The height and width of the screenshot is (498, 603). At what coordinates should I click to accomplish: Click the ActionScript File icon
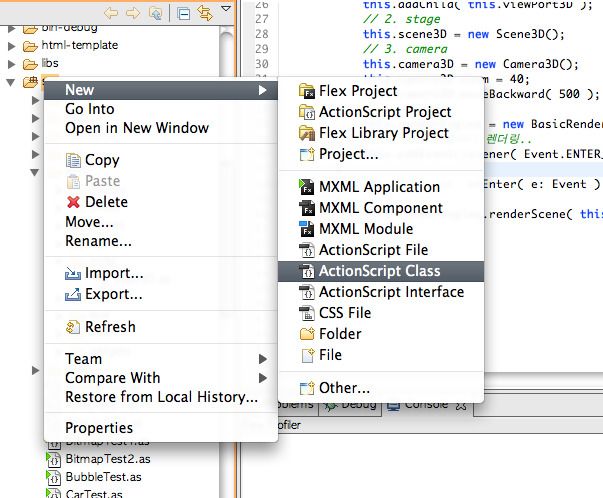coord(307,250)
